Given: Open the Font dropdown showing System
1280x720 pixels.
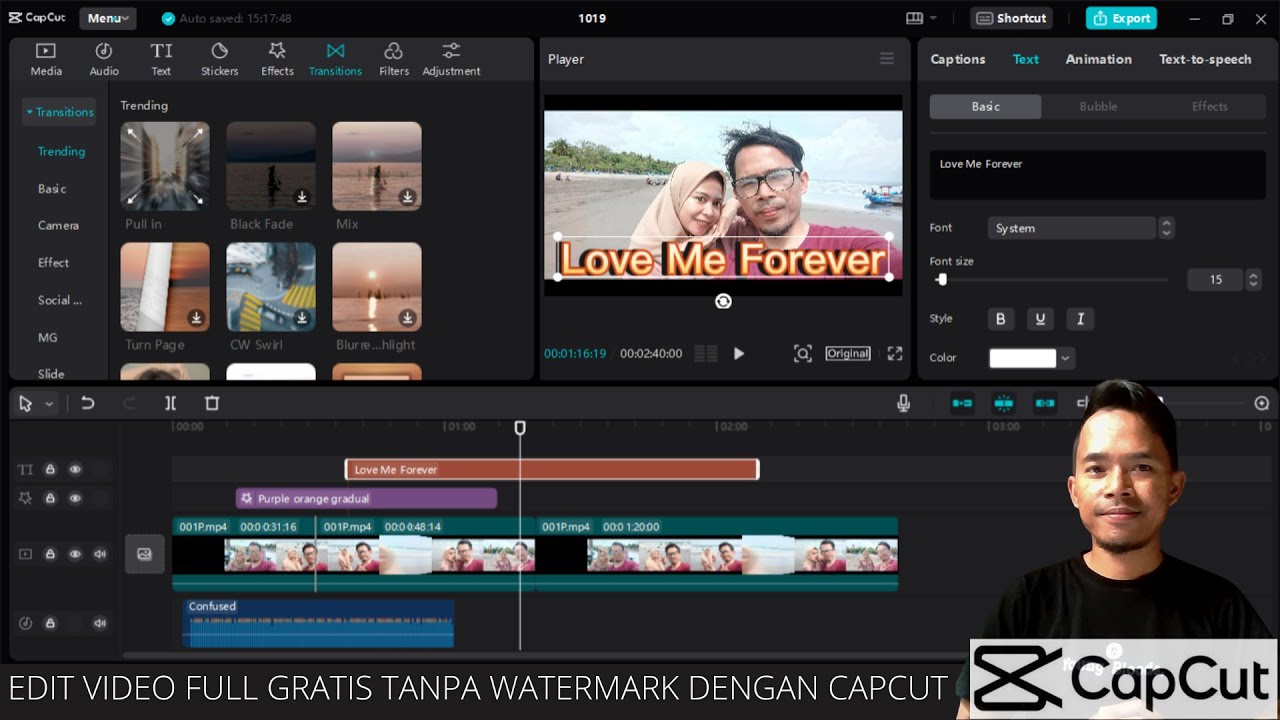Looking at the screenshot, I should tap(1071, 228).
